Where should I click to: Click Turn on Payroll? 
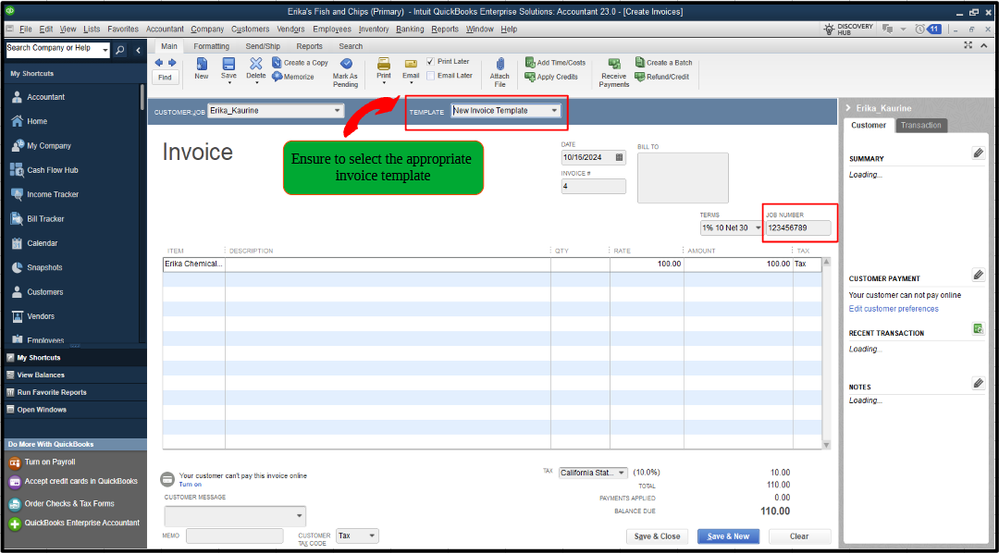pyautogui.click(x=42, y=462)
